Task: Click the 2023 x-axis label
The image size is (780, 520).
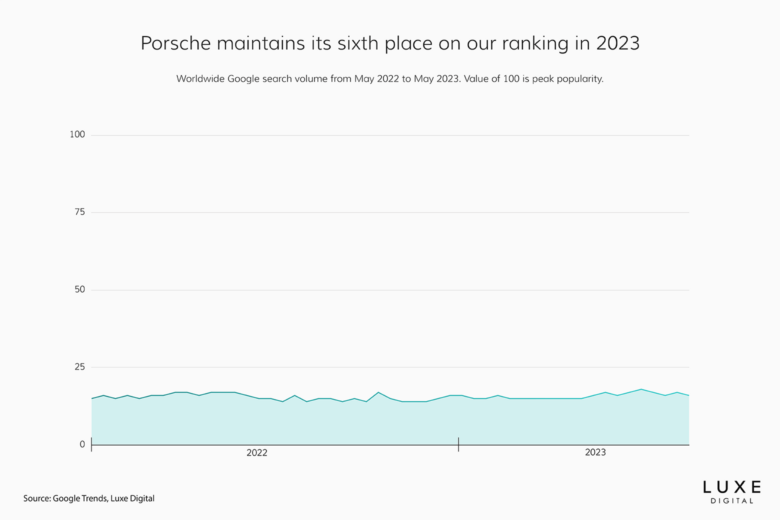Action: coord(595,452)
